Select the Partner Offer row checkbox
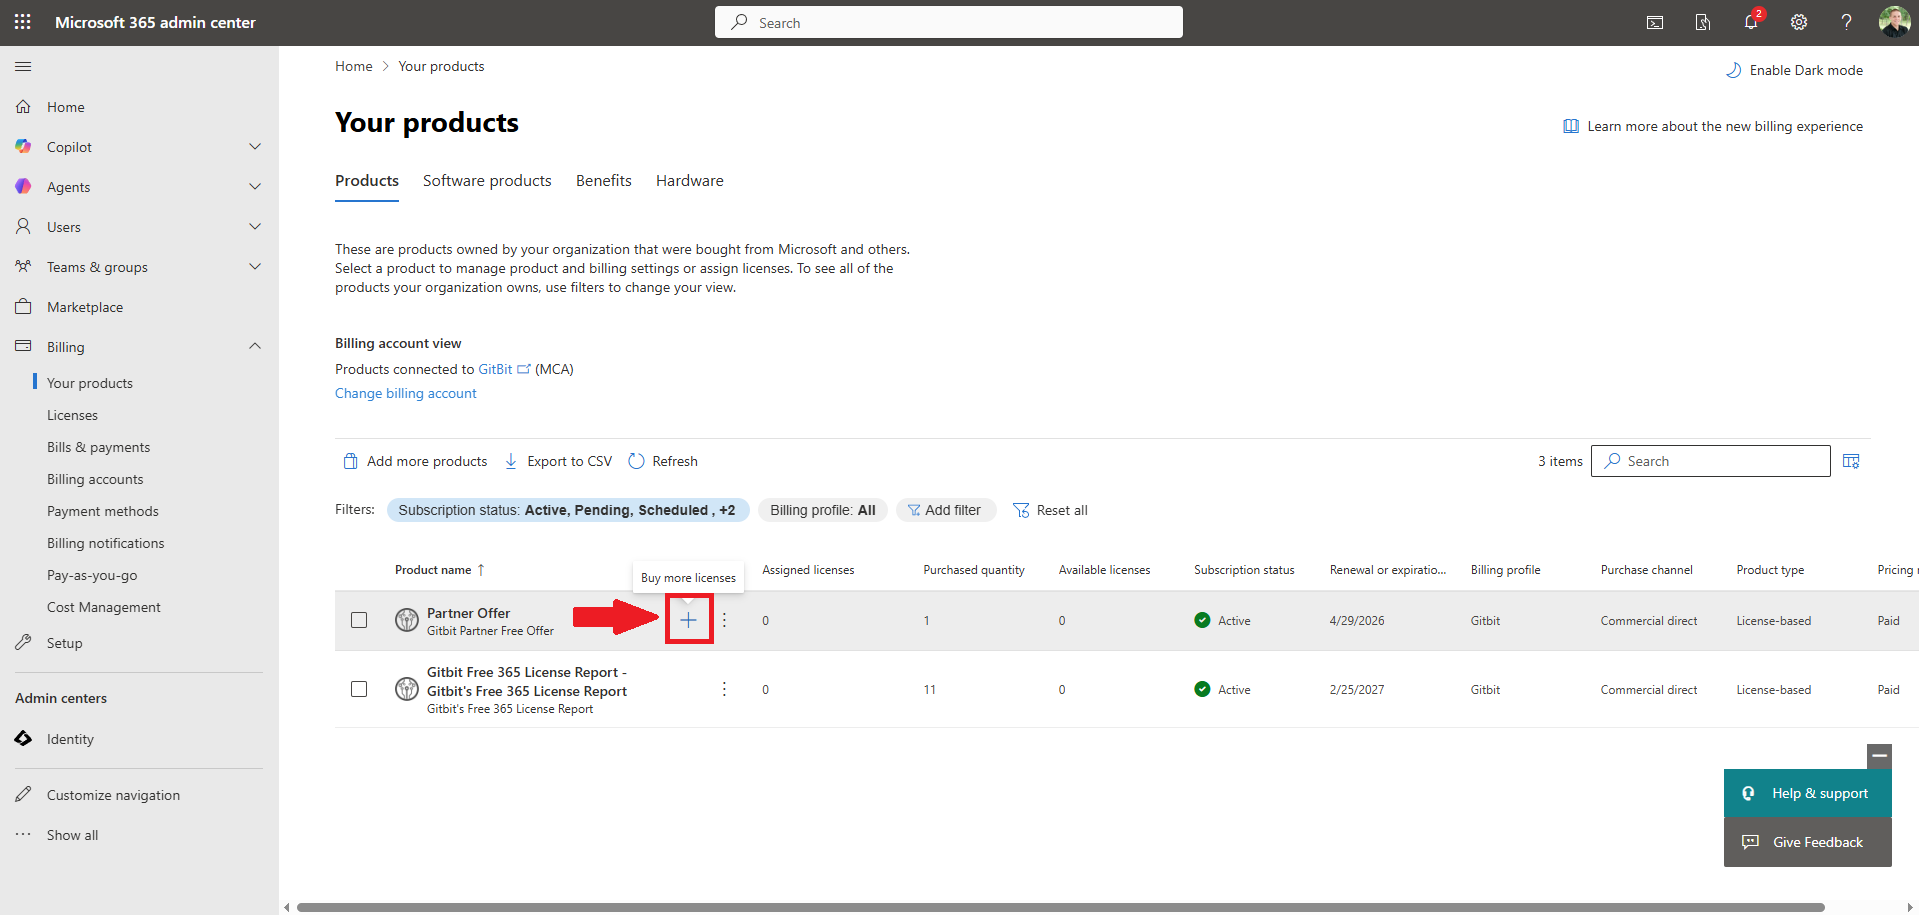Image resolution: width=1919 pixels, height=917 pixels. 359,620
